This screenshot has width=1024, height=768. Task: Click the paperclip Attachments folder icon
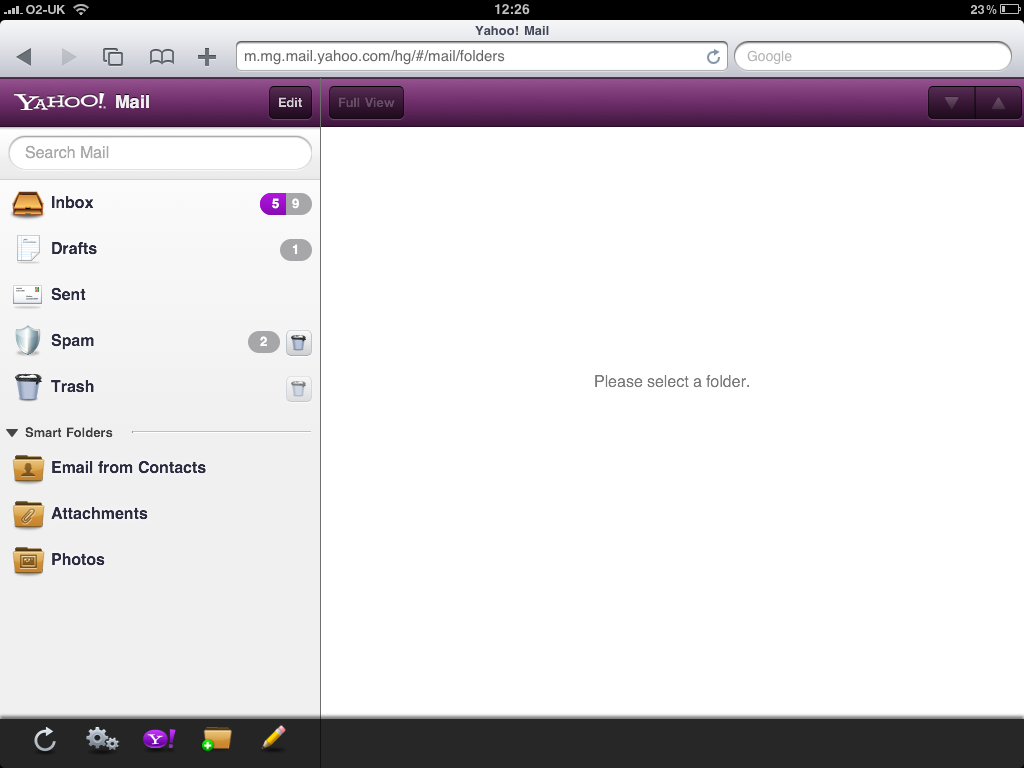click(28, 515)
